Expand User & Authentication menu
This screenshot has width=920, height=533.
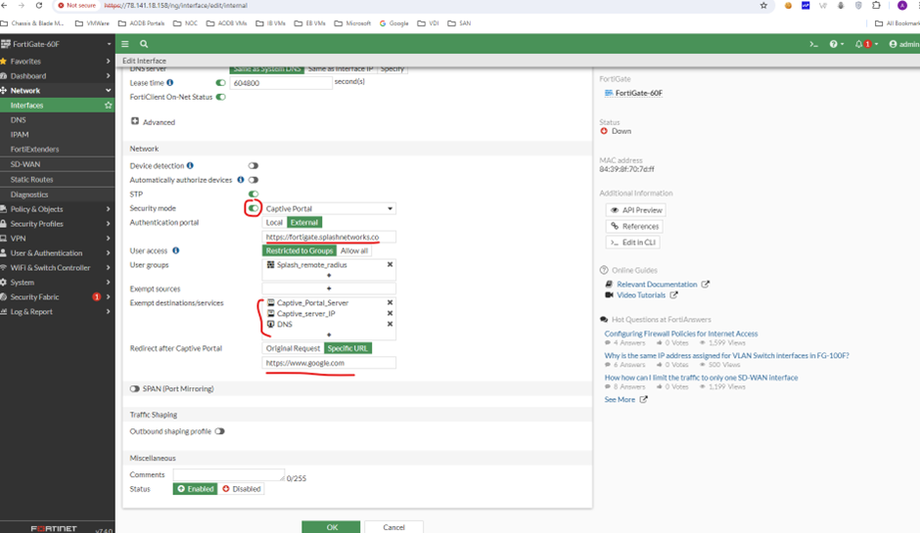[x=57, y=253]
